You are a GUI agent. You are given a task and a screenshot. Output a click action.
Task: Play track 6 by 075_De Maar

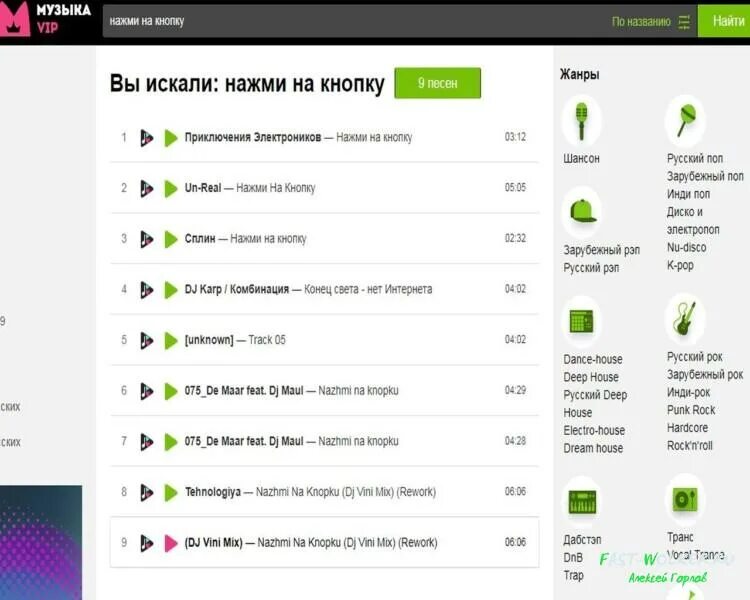(171, 391)
